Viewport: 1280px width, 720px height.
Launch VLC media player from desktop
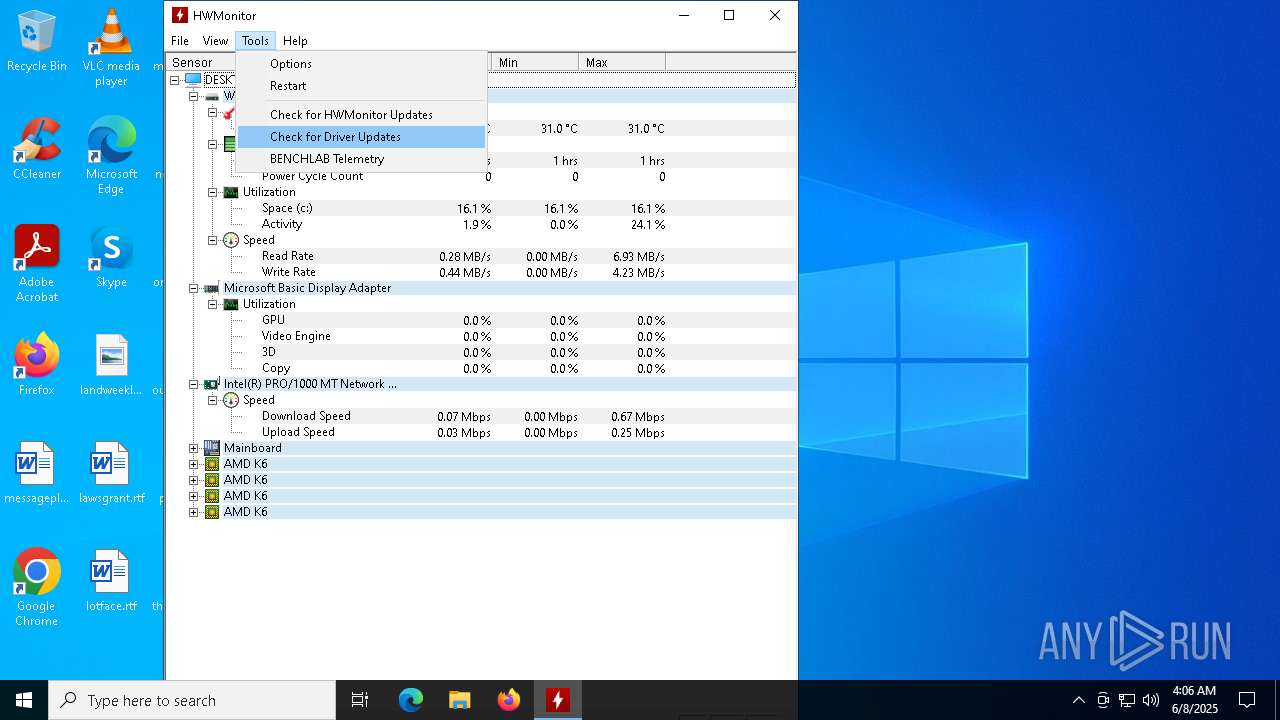coord(111,47)
